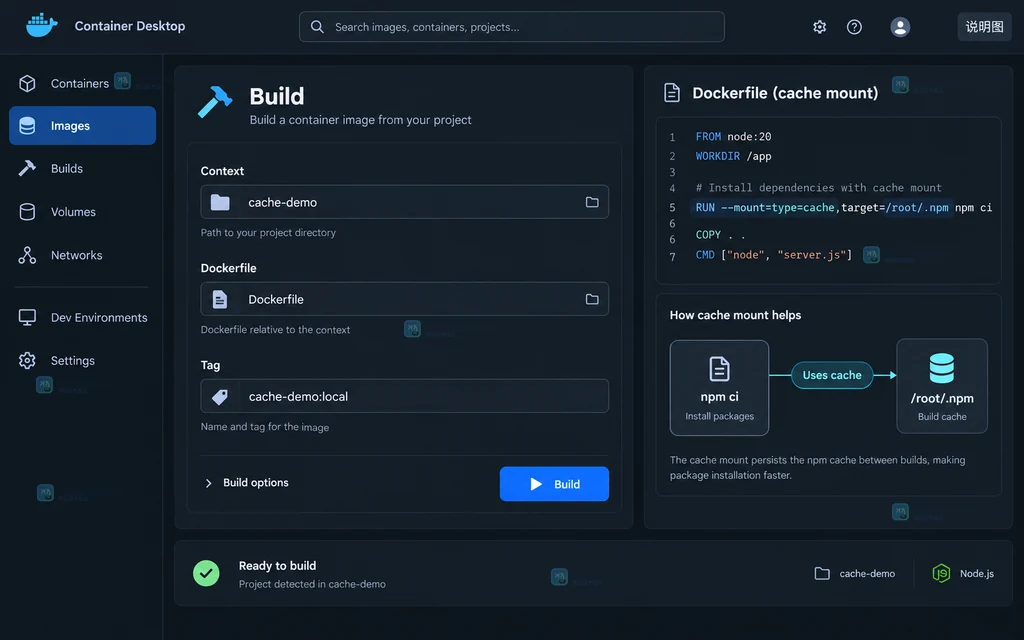The width and height of the screenshot is (1024, 640).
Task: Click the CMD node server.js line
Action: [x=774, y=255]
